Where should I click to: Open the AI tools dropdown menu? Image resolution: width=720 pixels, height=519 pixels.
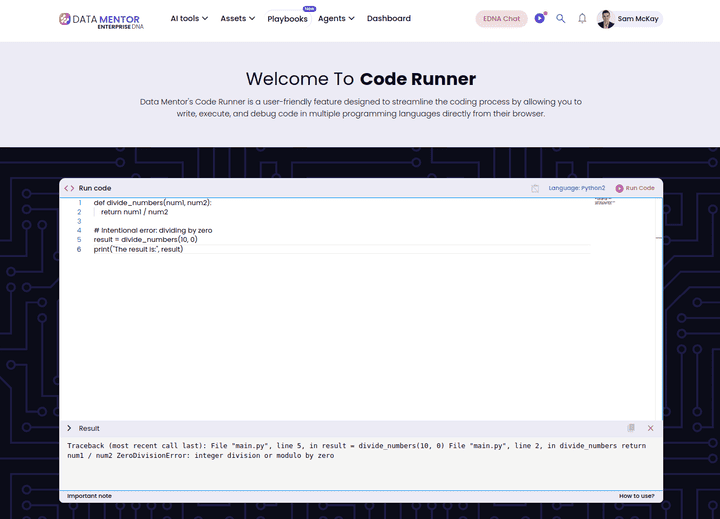pyautogui.click(x=189, y=19)
